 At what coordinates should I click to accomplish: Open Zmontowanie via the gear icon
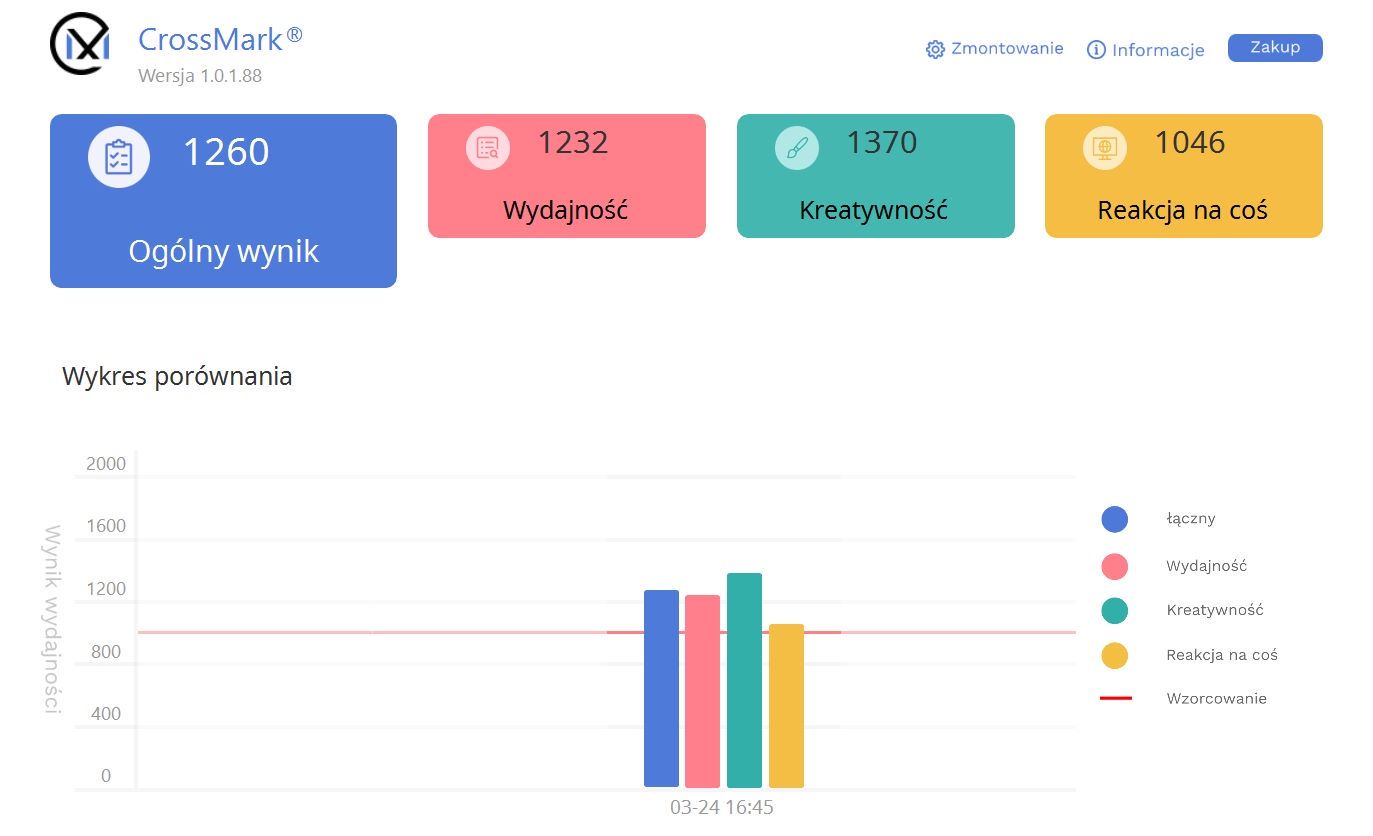coord(935,50)
